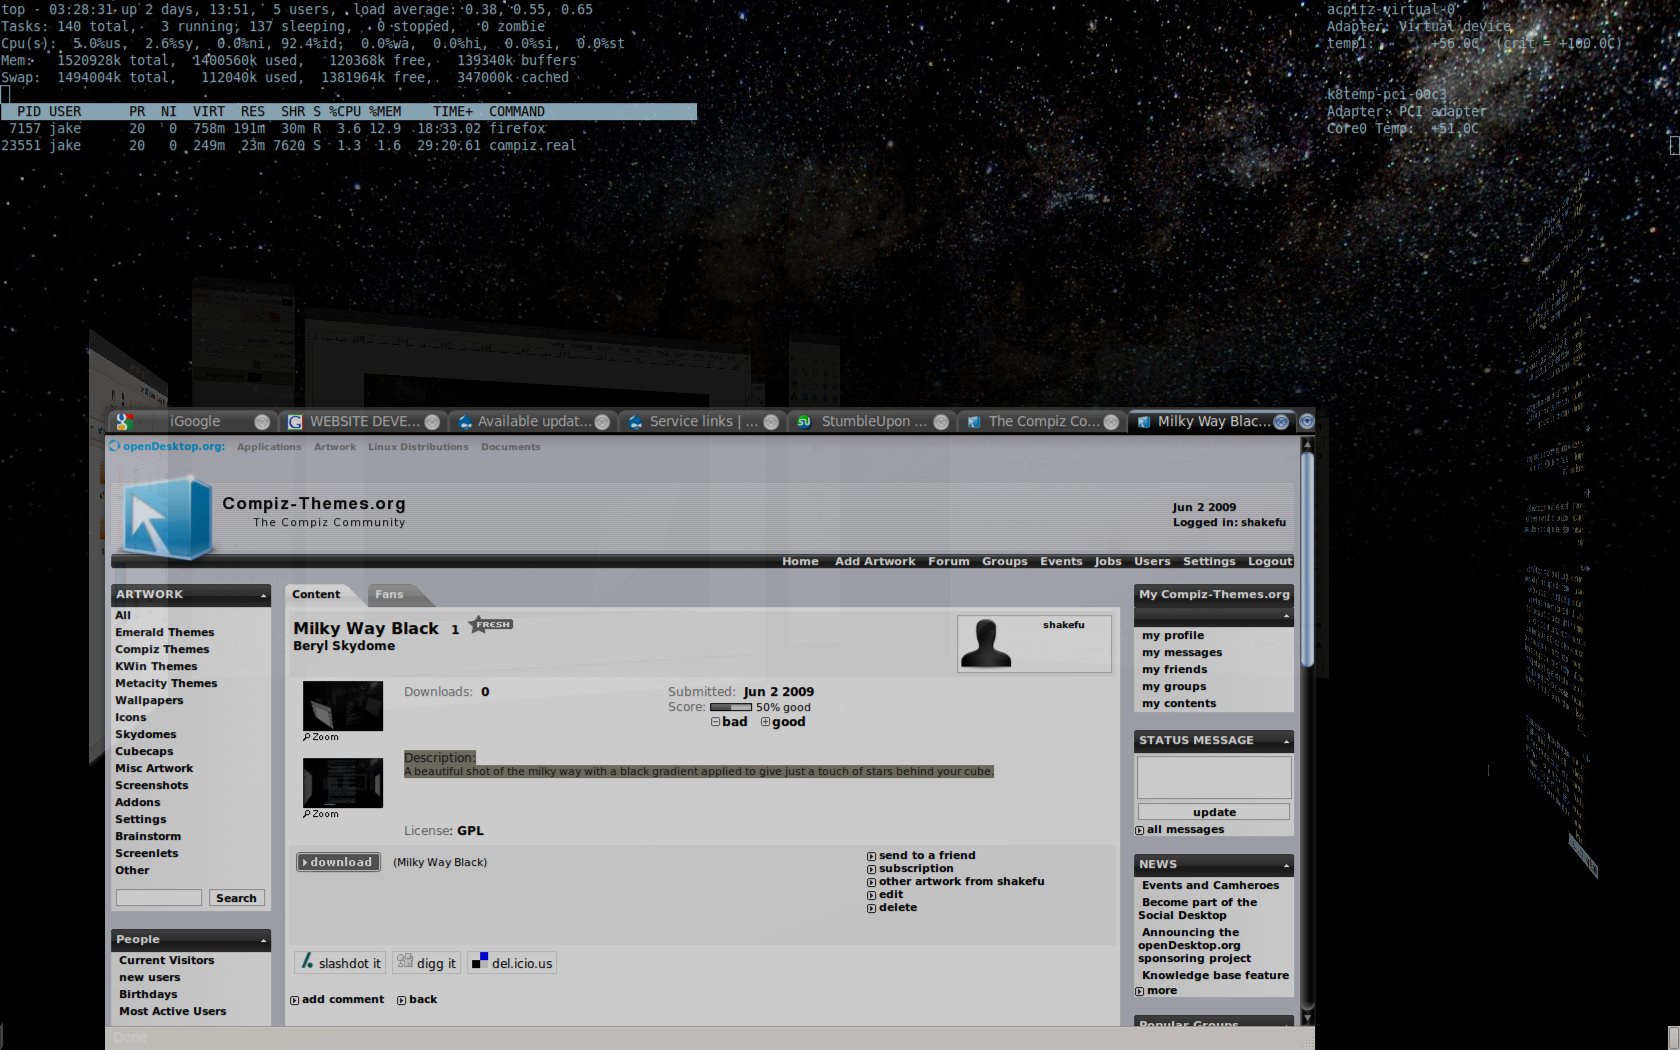Open Groups in site menu
This screenshot has height=1050, width=1680.
tap(1004, 562)
